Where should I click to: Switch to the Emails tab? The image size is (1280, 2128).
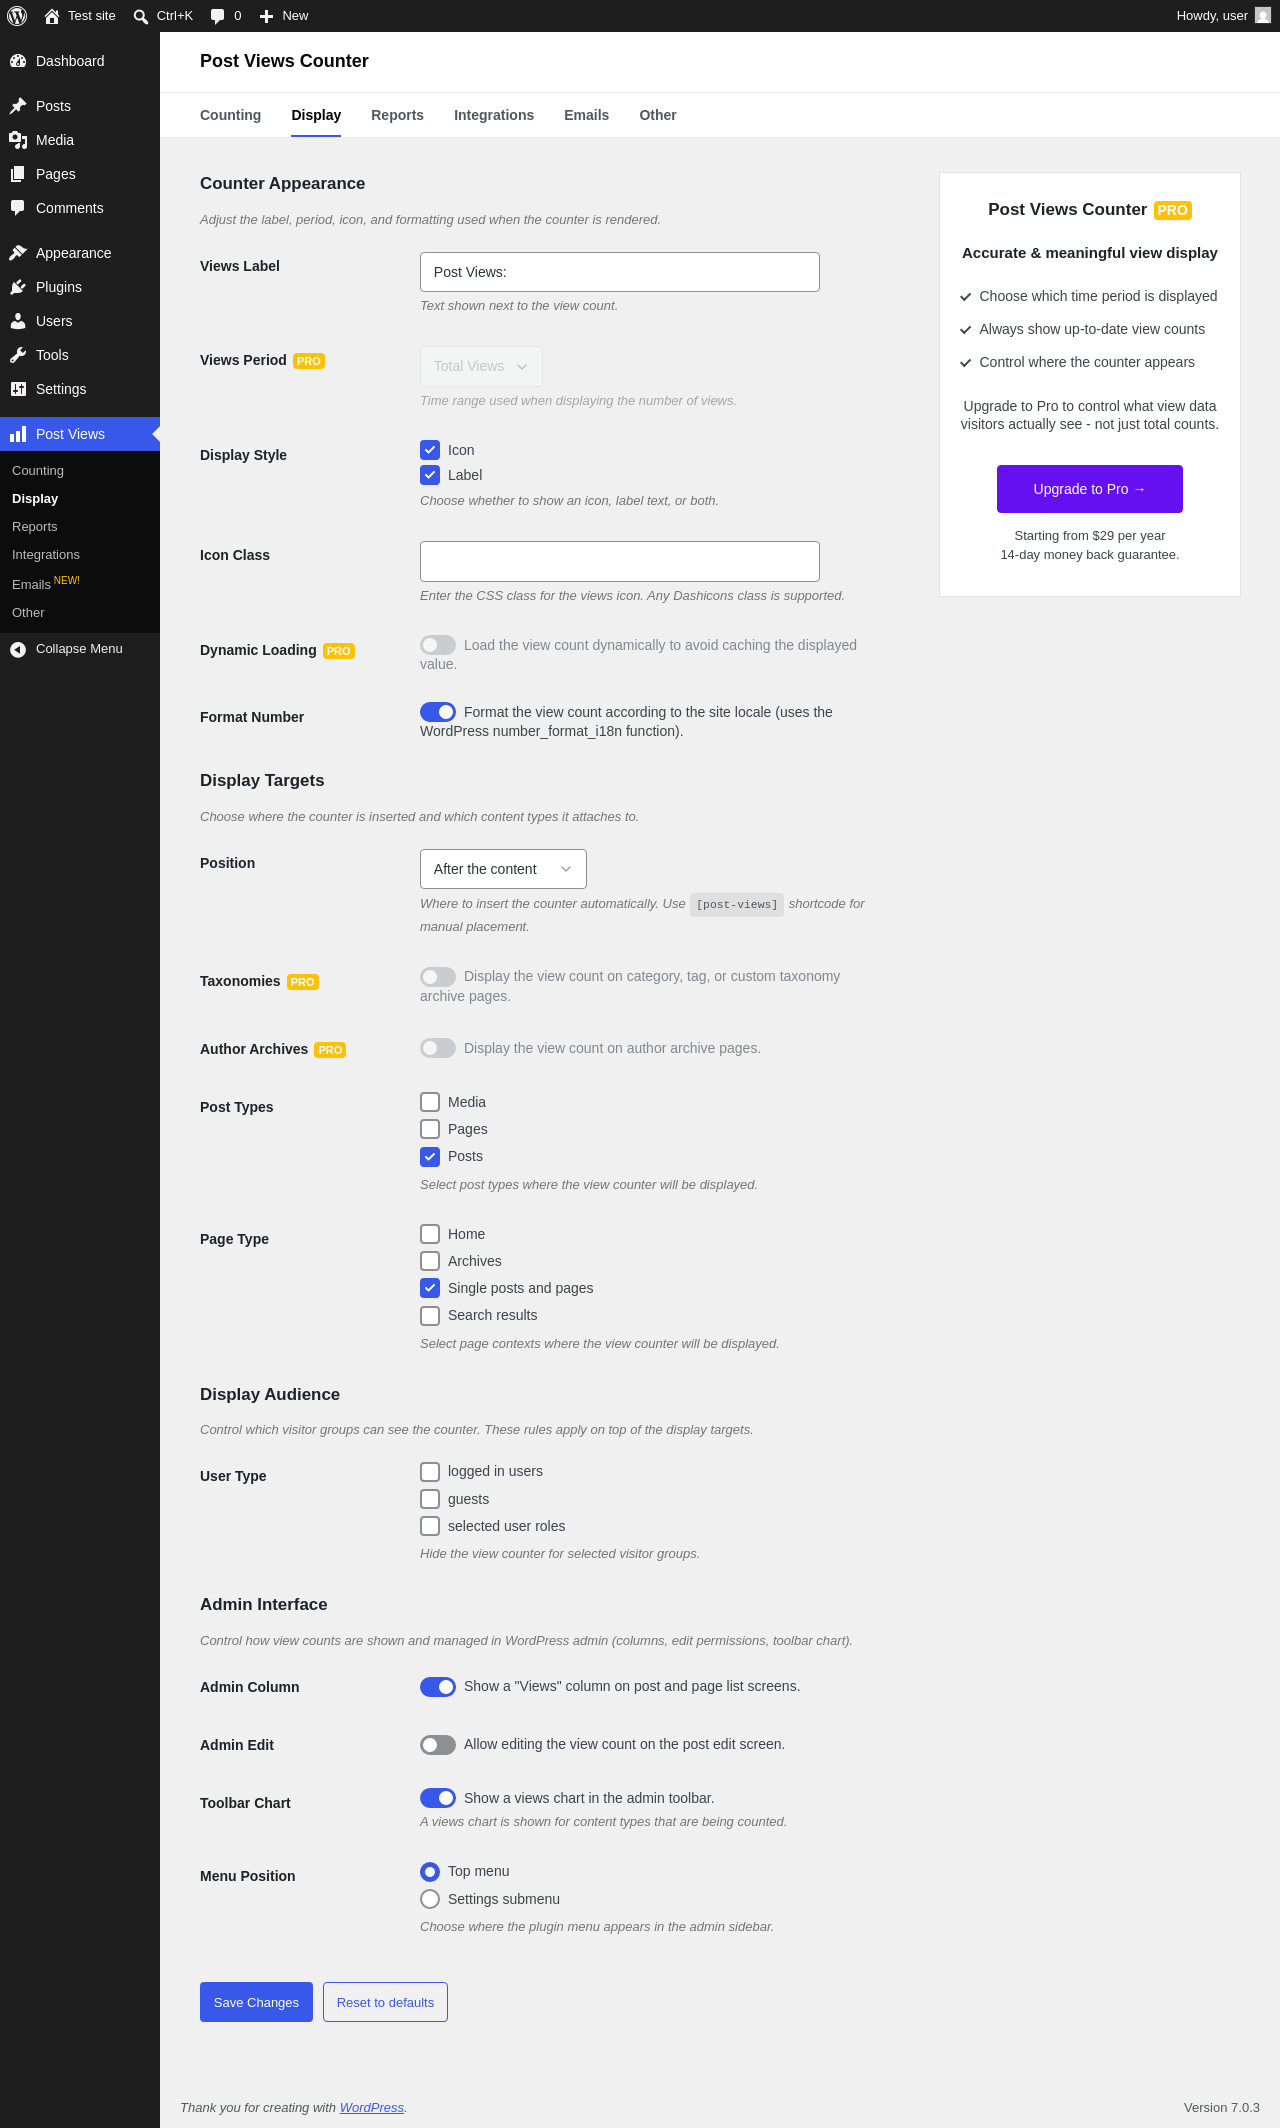(x=586, y=115)
